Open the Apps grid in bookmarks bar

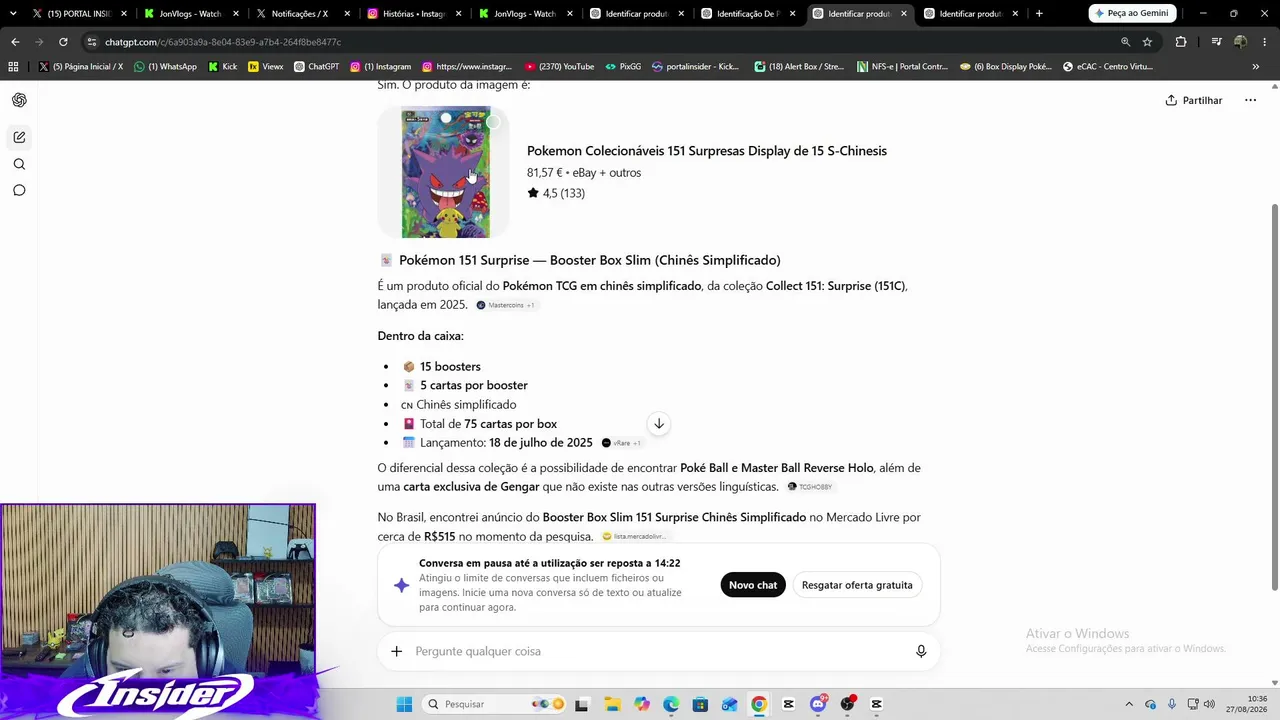tap(13, 66)
